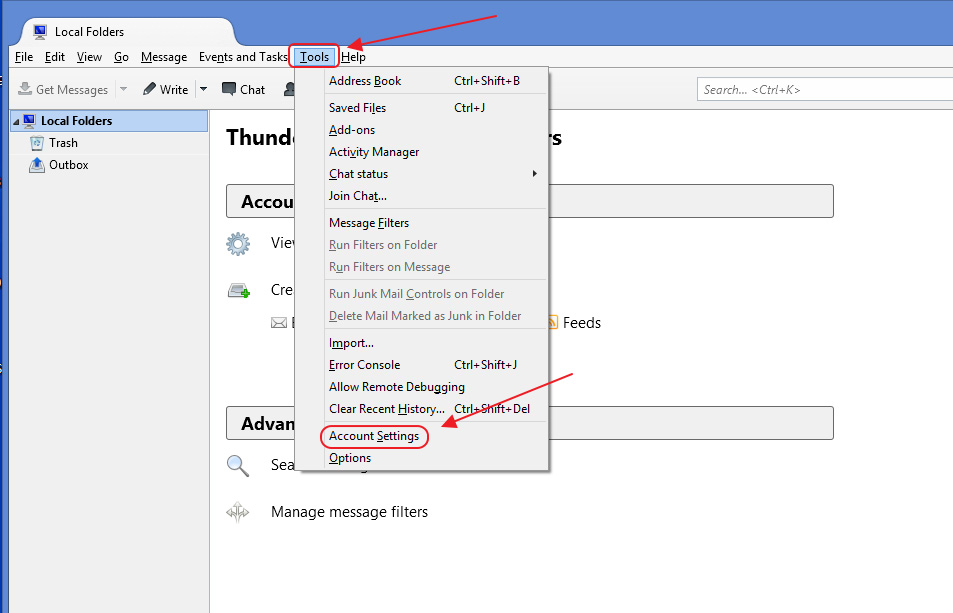Open Options from Tools menu
953x613 pixels.
(436, 457)
